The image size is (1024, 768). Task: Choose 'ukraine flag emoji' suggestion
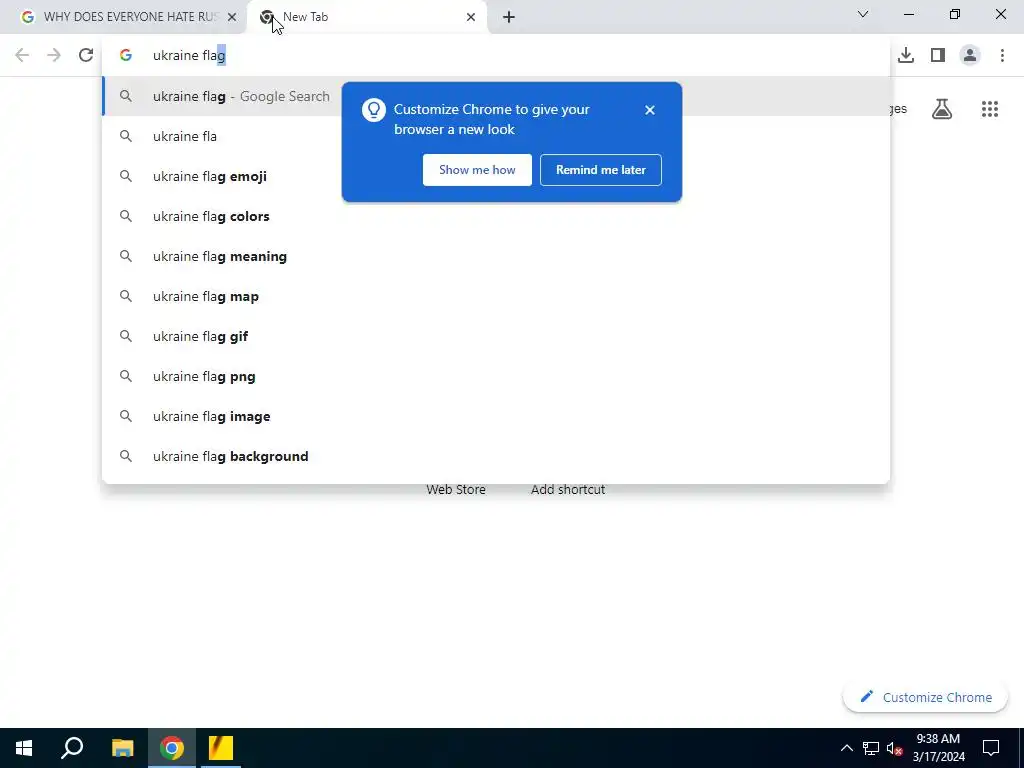[496, 176]
